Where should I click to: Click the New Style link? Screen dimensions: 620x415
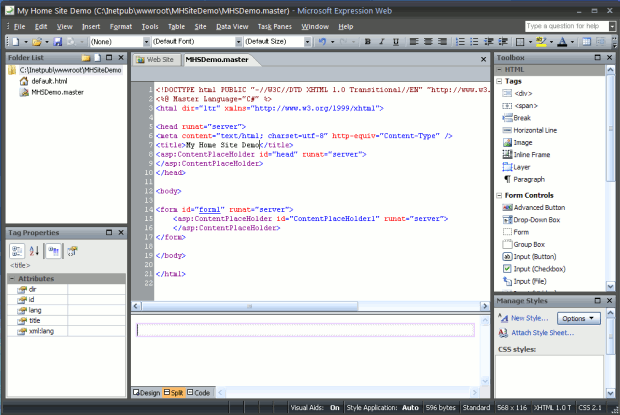point(529,318)
